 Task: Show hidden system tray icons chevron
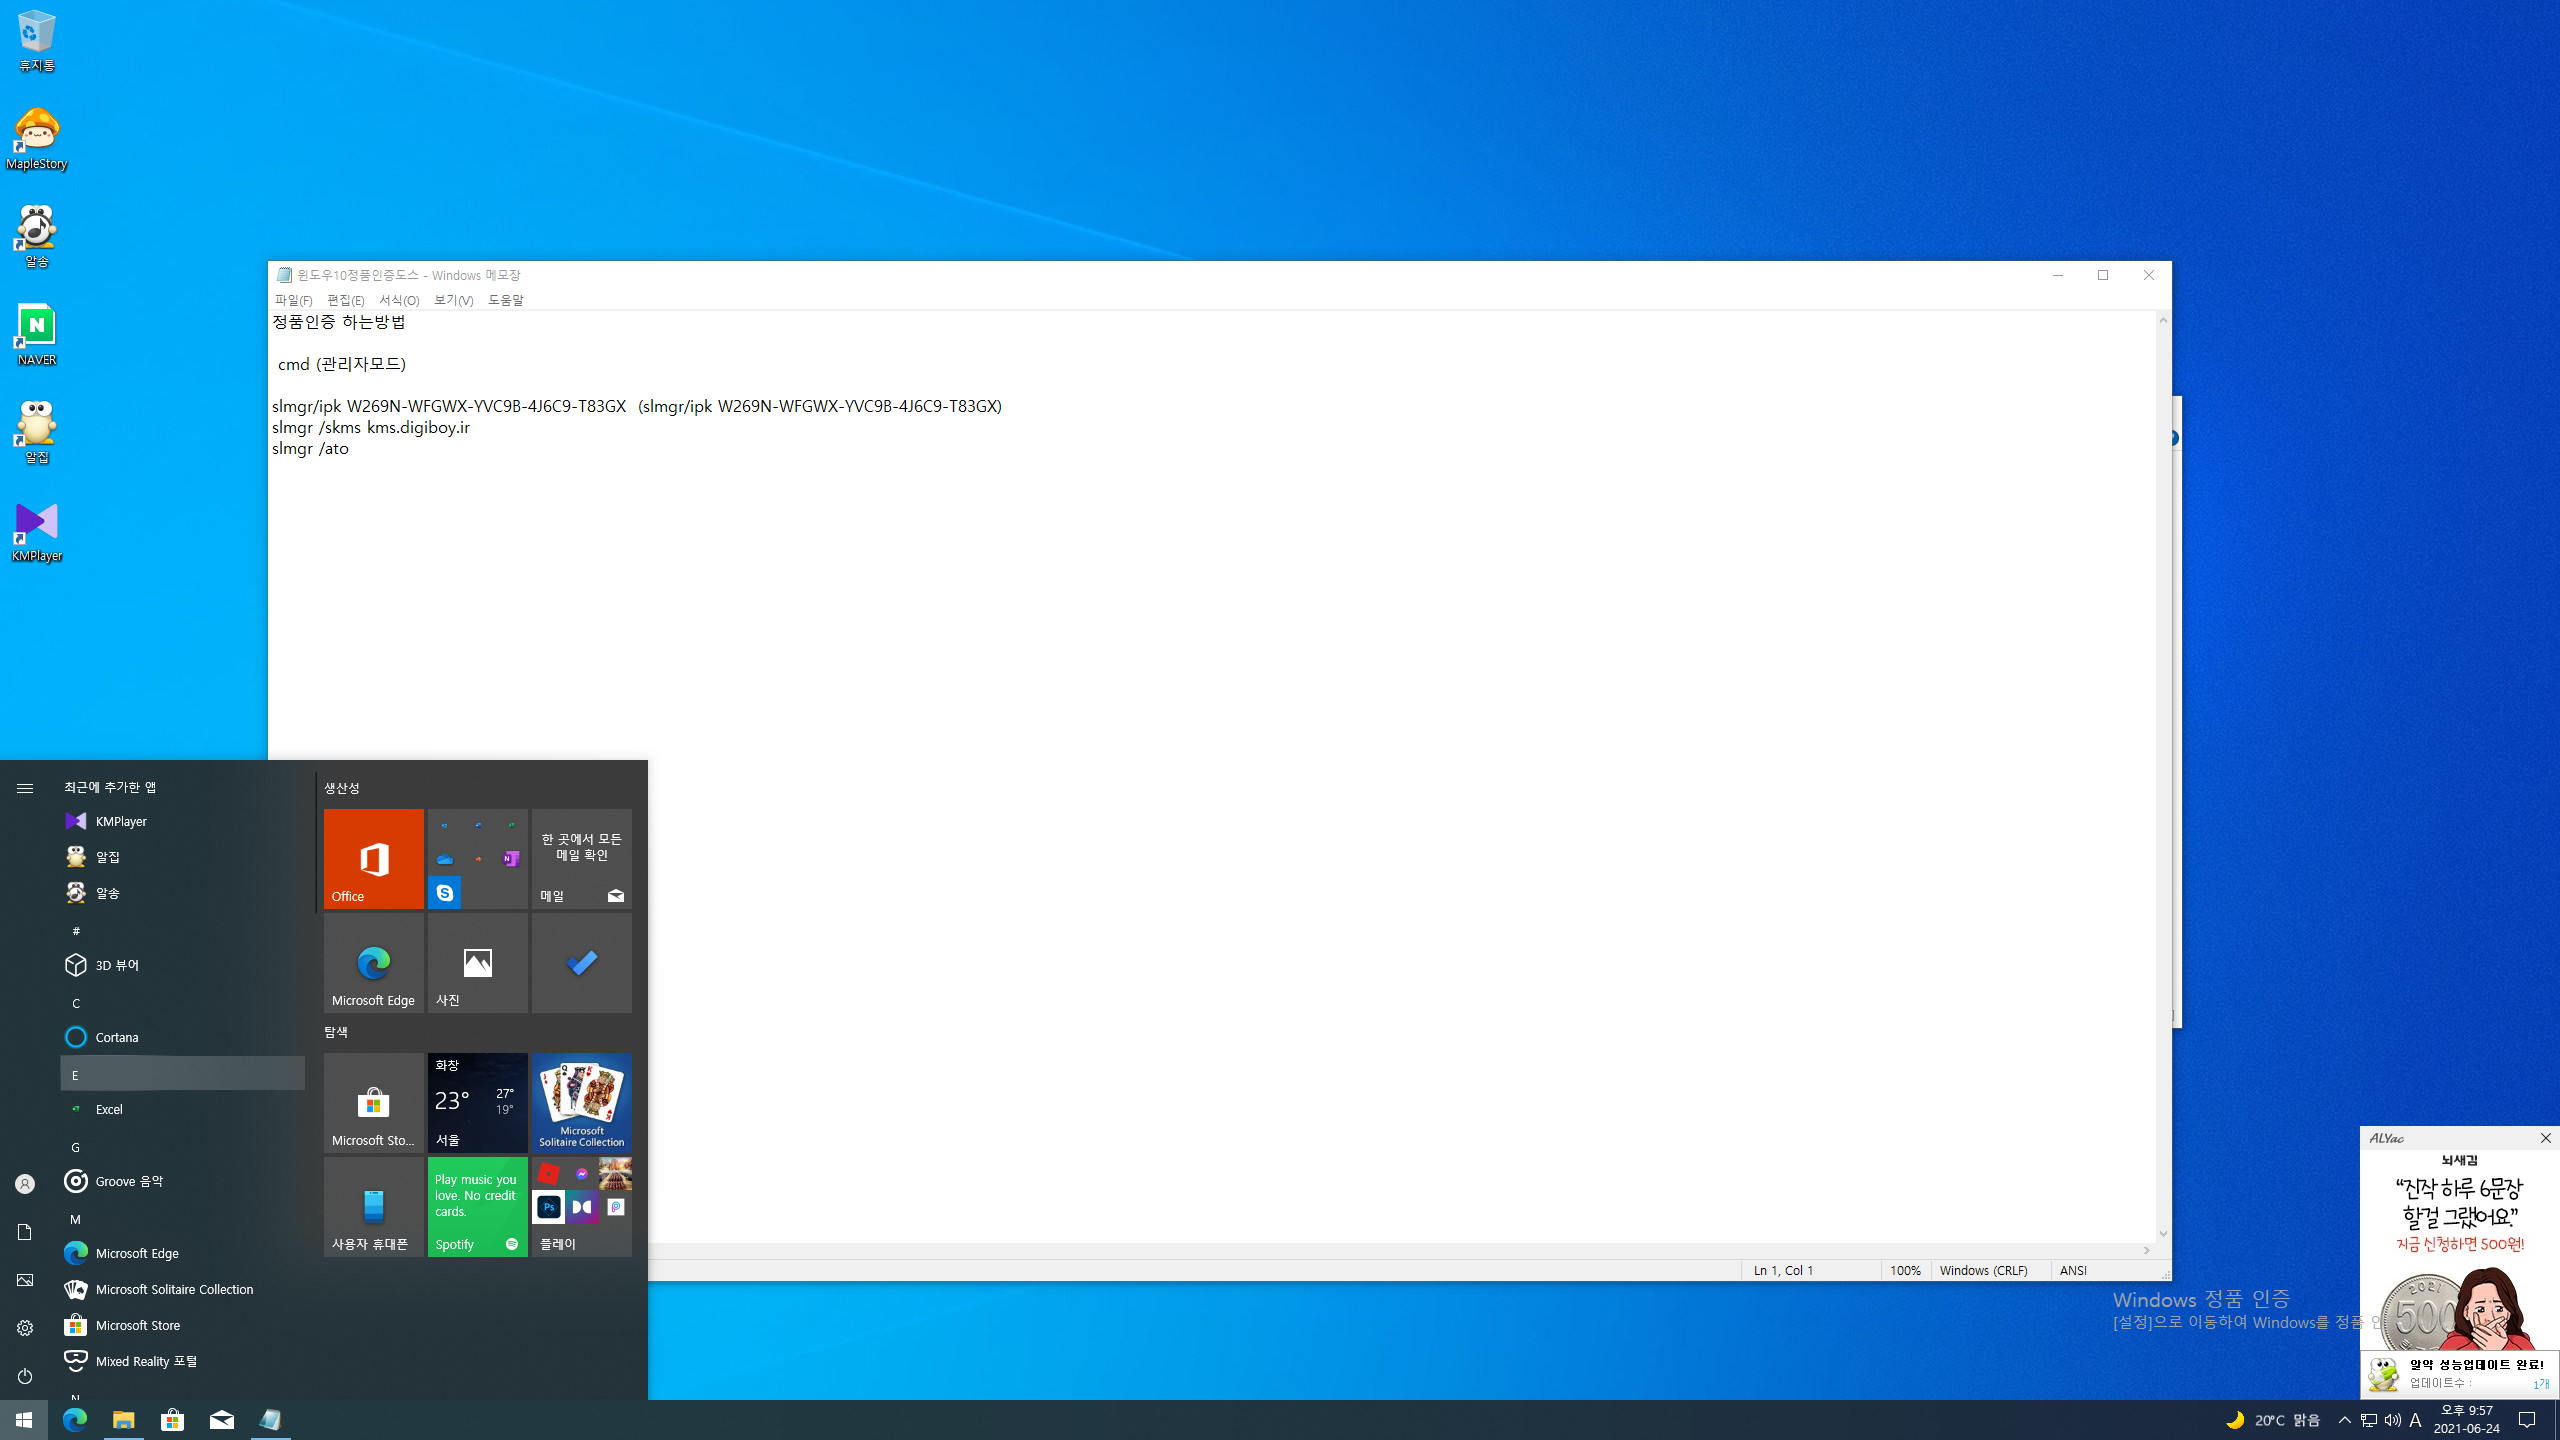point(2344,1420)
